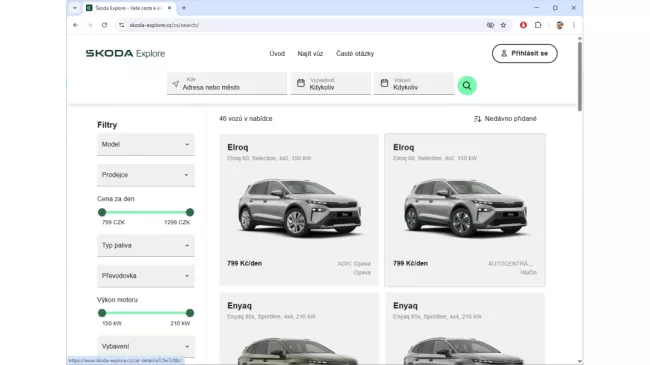
Task: Click the car image of AUTOCENTRÁ Elroq
Action: (465, 207)
